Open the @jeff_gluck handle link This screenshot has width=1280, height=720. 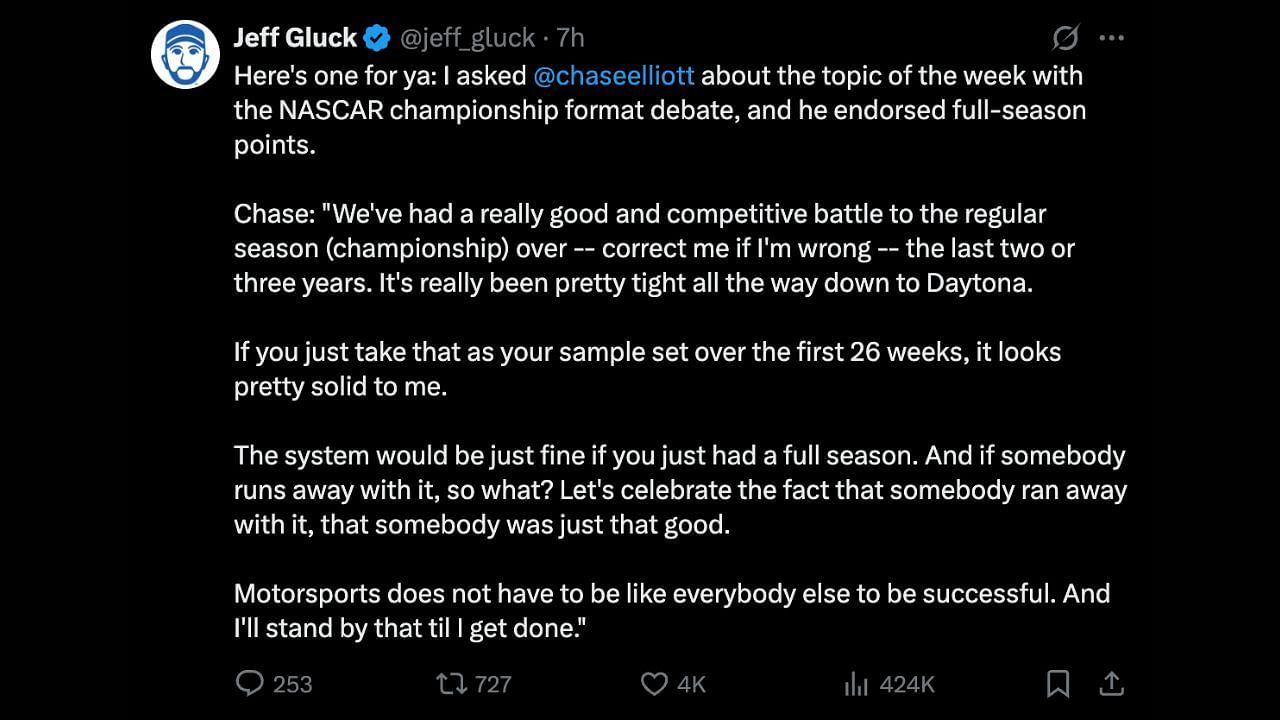(467, 38)
